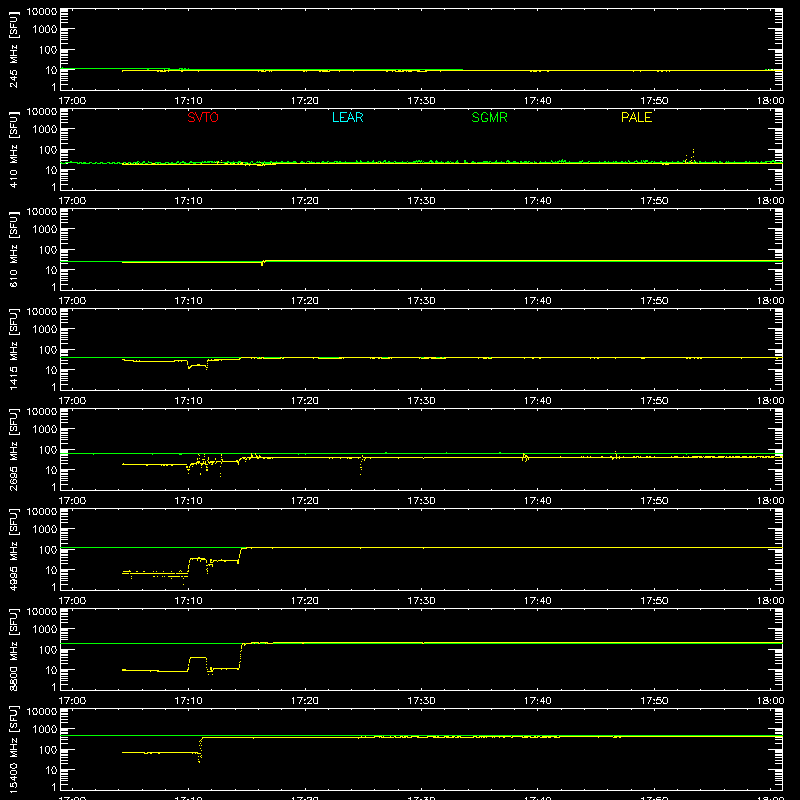The height and width of the screenshot is (800, 800).
Task: Click 17:10 under the 1415 MHz panel
Action: point(188,401)
